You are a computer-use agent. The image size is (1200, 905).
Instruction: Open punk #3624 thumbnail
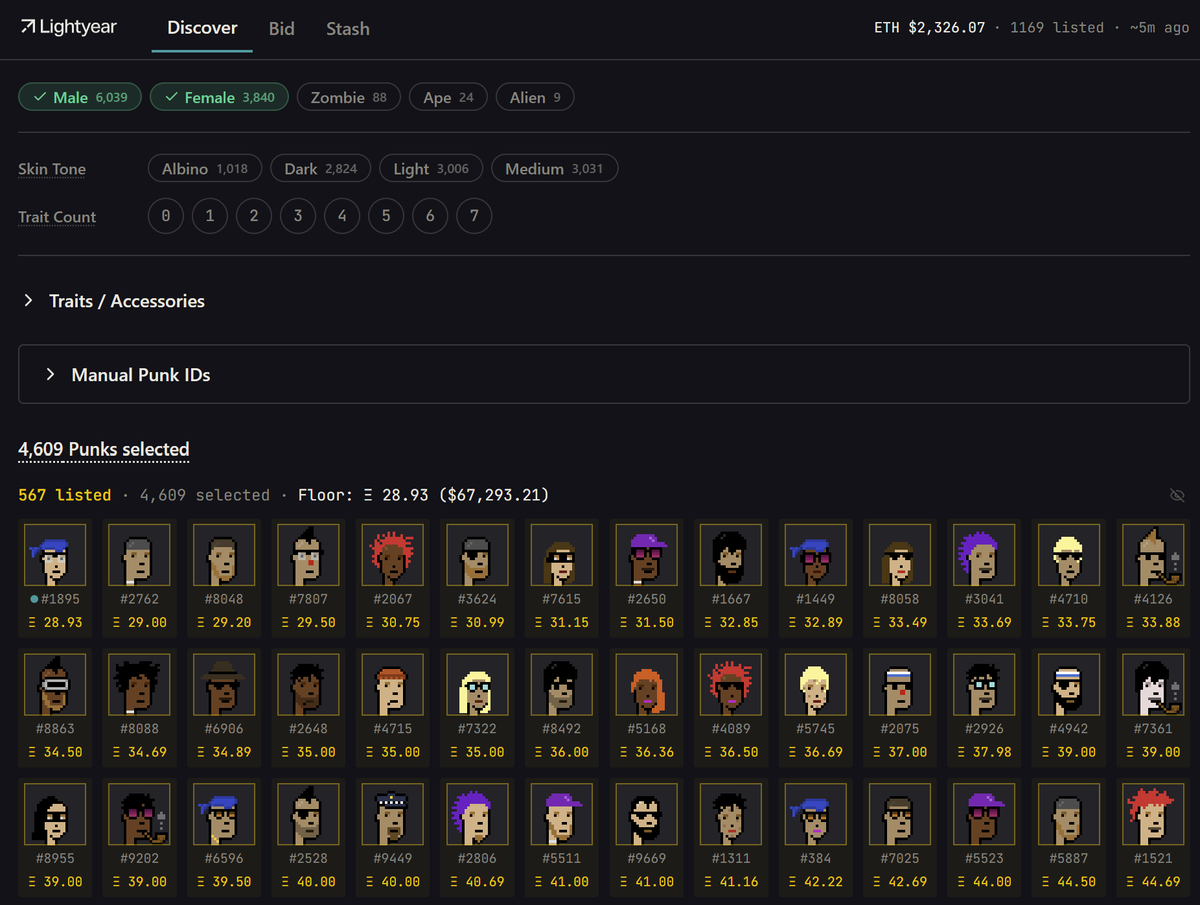(477, 554)
